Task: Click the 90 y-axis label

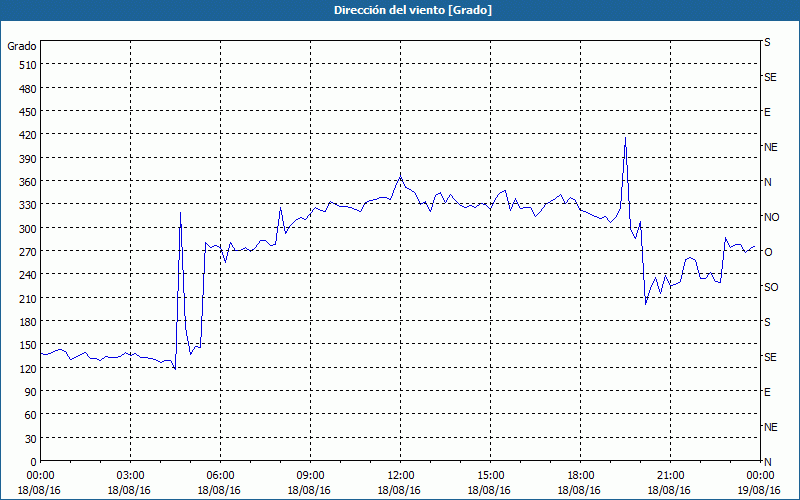Action: [30, 392]
